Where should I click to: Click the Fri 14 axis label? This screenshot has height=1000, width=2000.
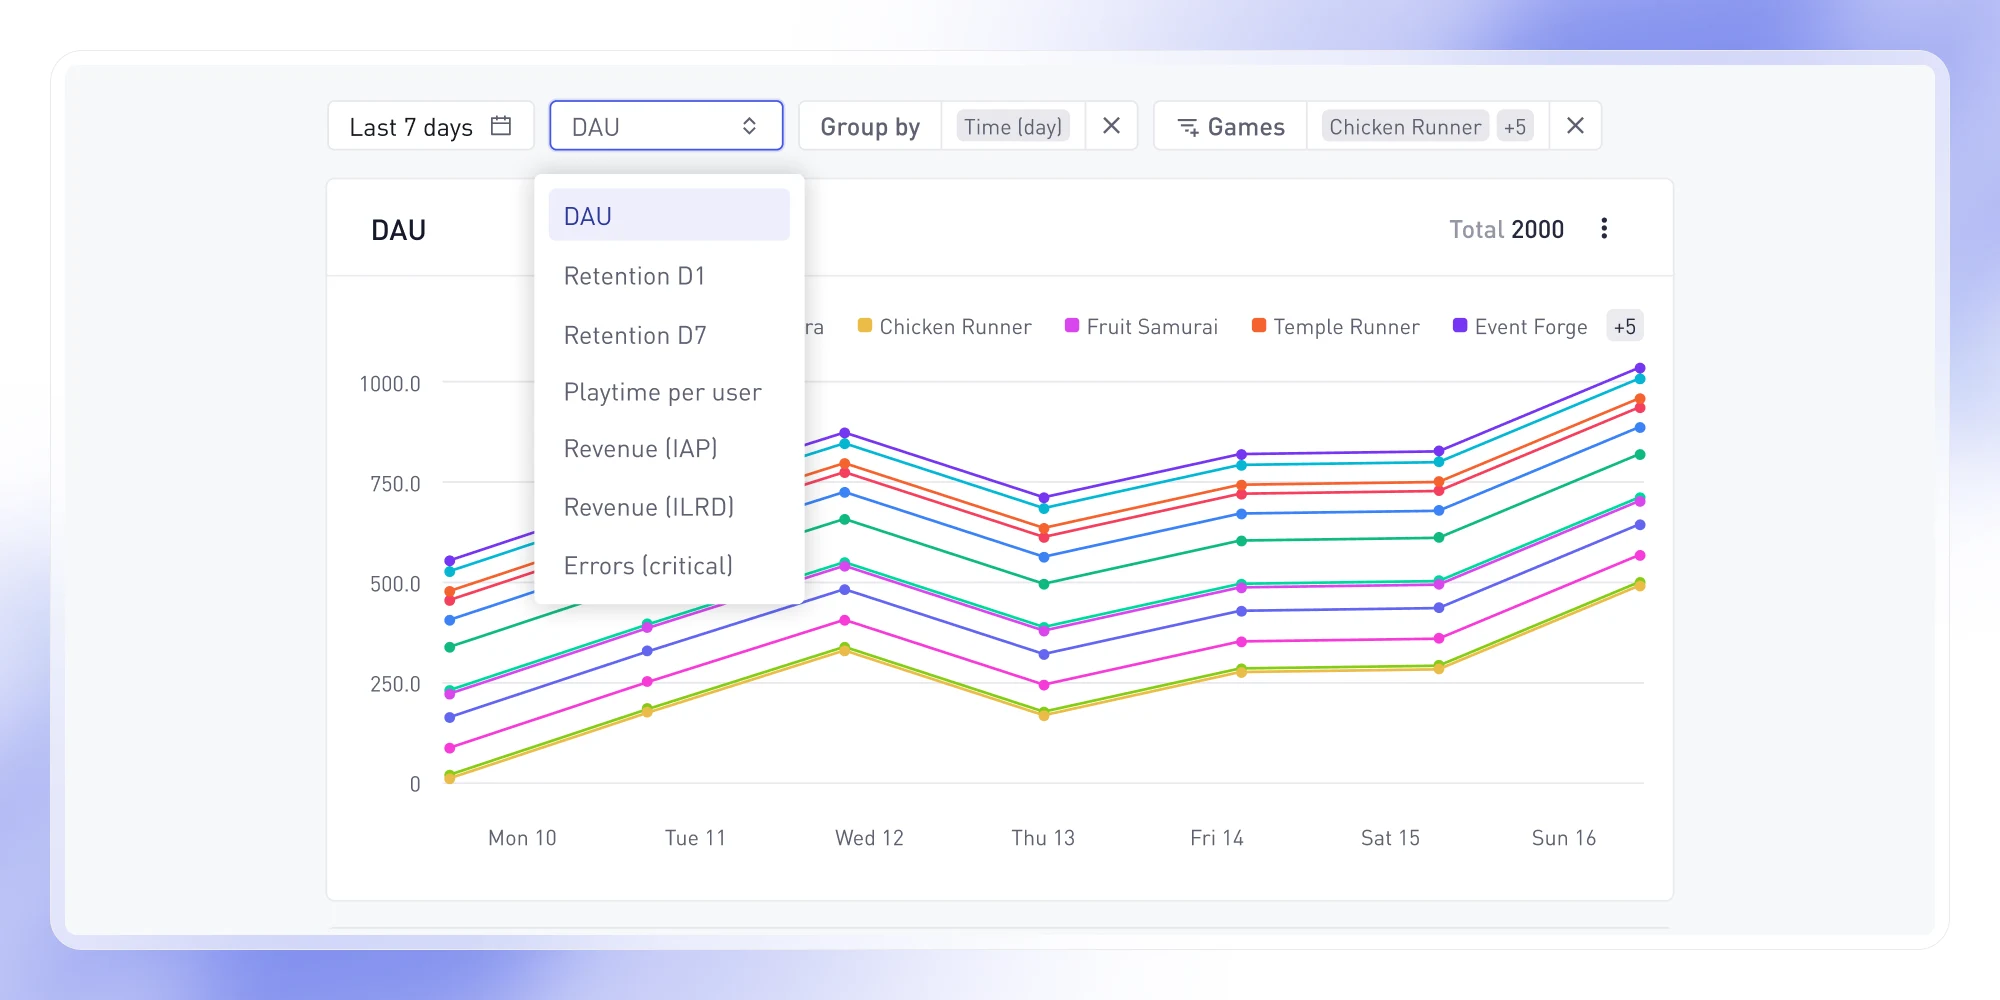[1217, 838]
